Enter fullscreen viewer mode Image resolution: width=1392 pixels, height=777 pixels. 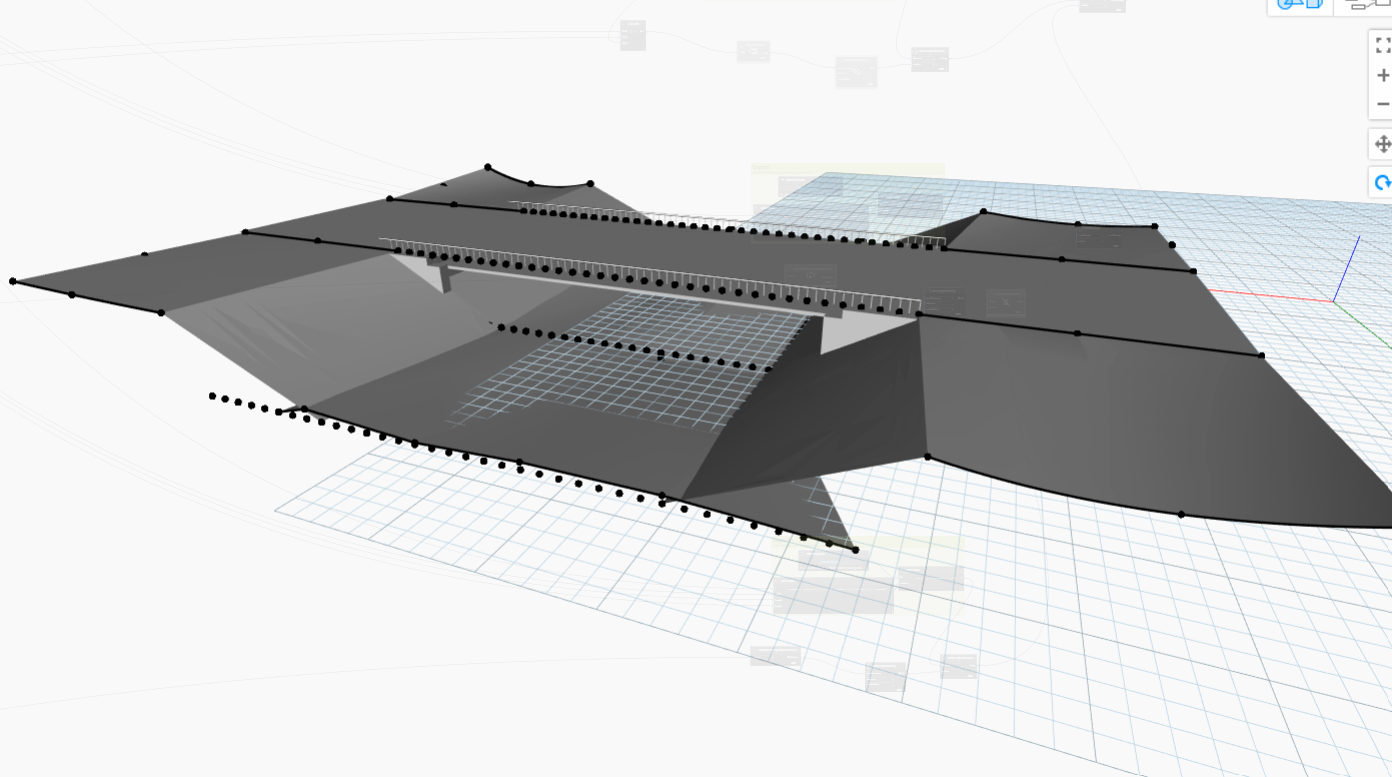coord(1382,44)
